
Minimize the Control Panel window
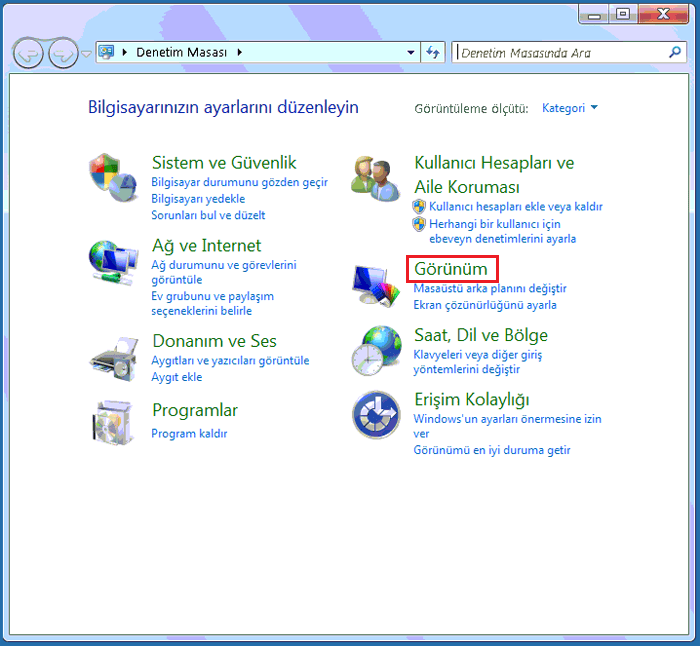(594, 14)
